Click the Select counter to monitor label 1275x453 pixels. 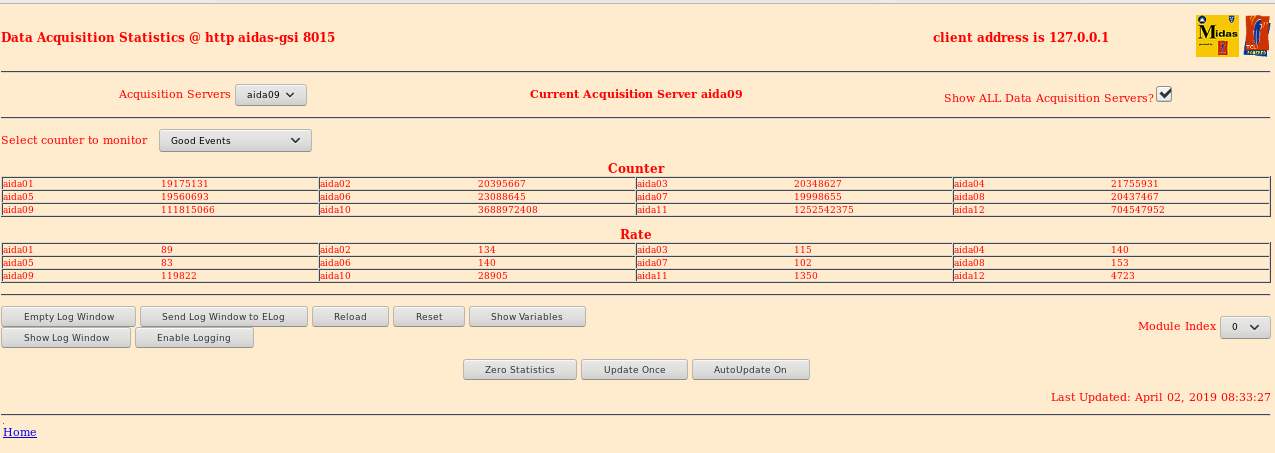(74, 140)
